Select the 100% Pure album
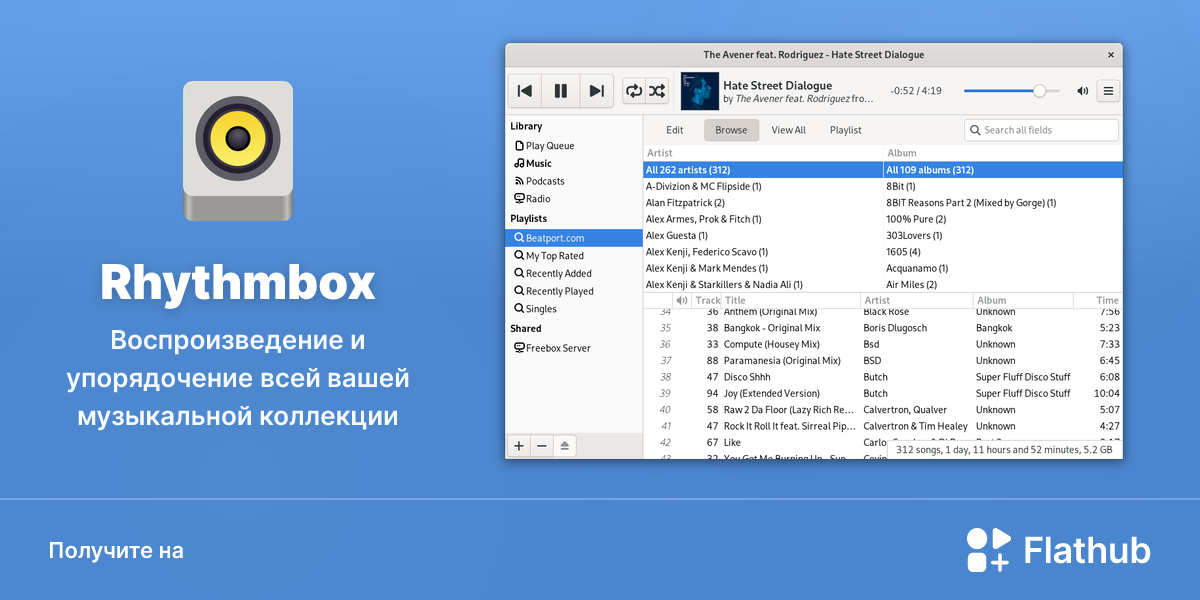This screenshot has width=1200, height=600. 1003,219
